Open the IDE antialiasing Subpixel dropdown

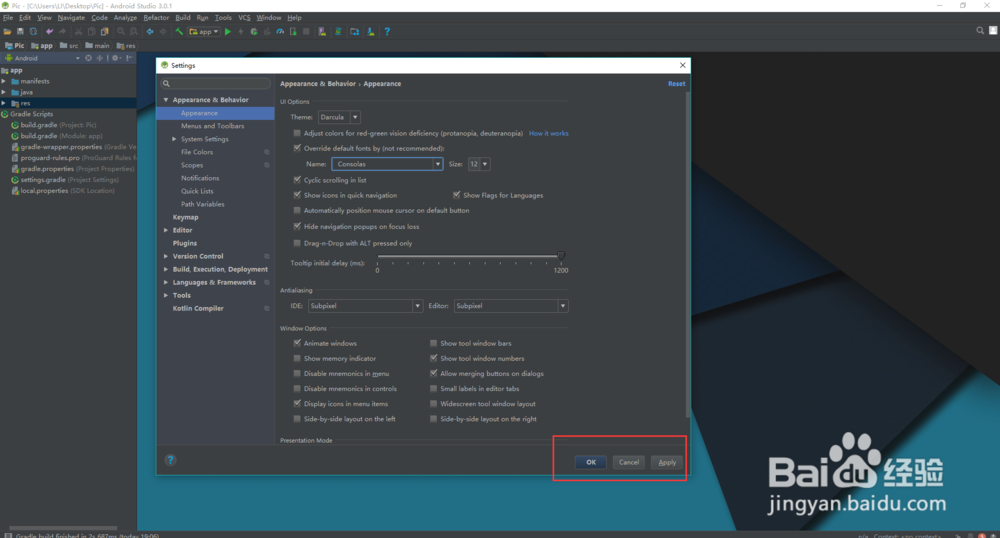[x=365, y=306]
